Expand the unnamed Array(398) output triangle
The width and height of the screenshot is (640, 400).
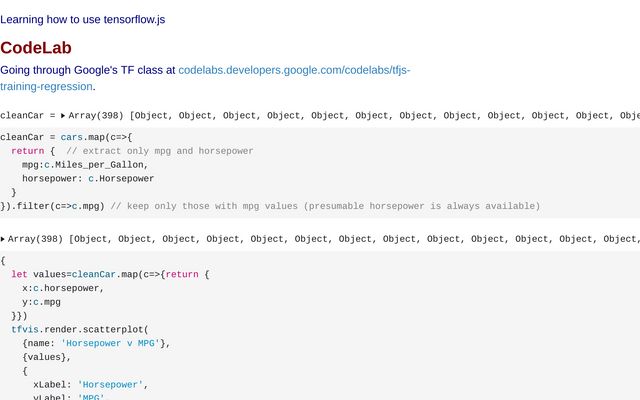[3, 240]
